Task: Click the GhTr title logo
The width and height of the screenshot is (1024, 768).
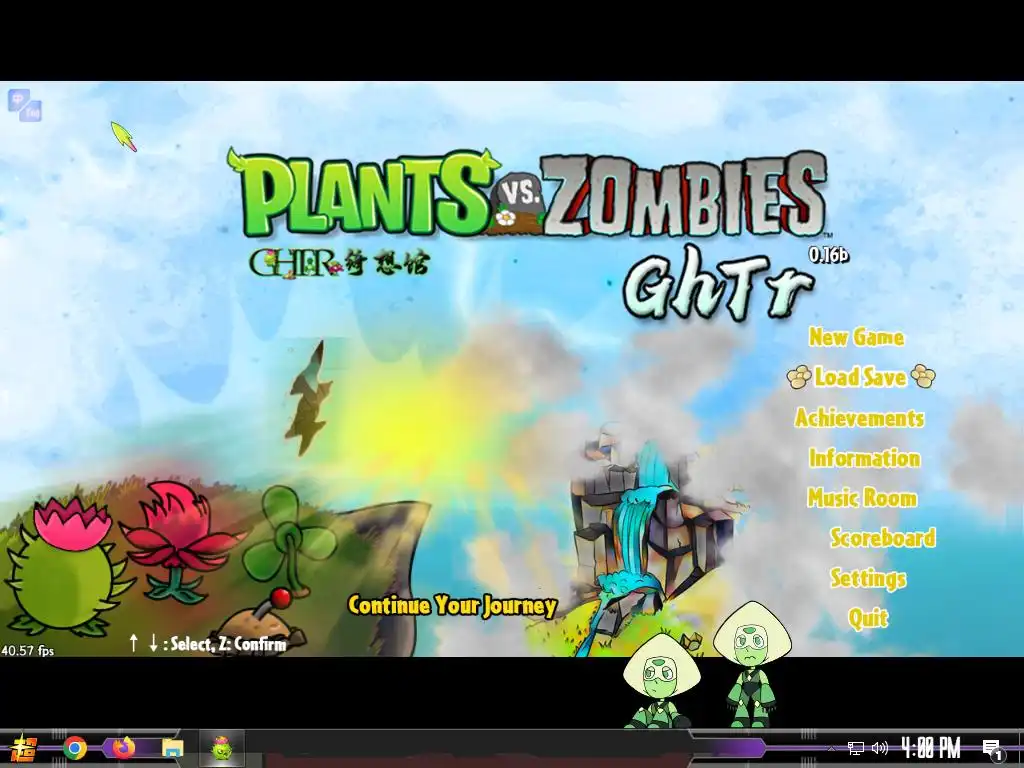Action: click(718, 285)
